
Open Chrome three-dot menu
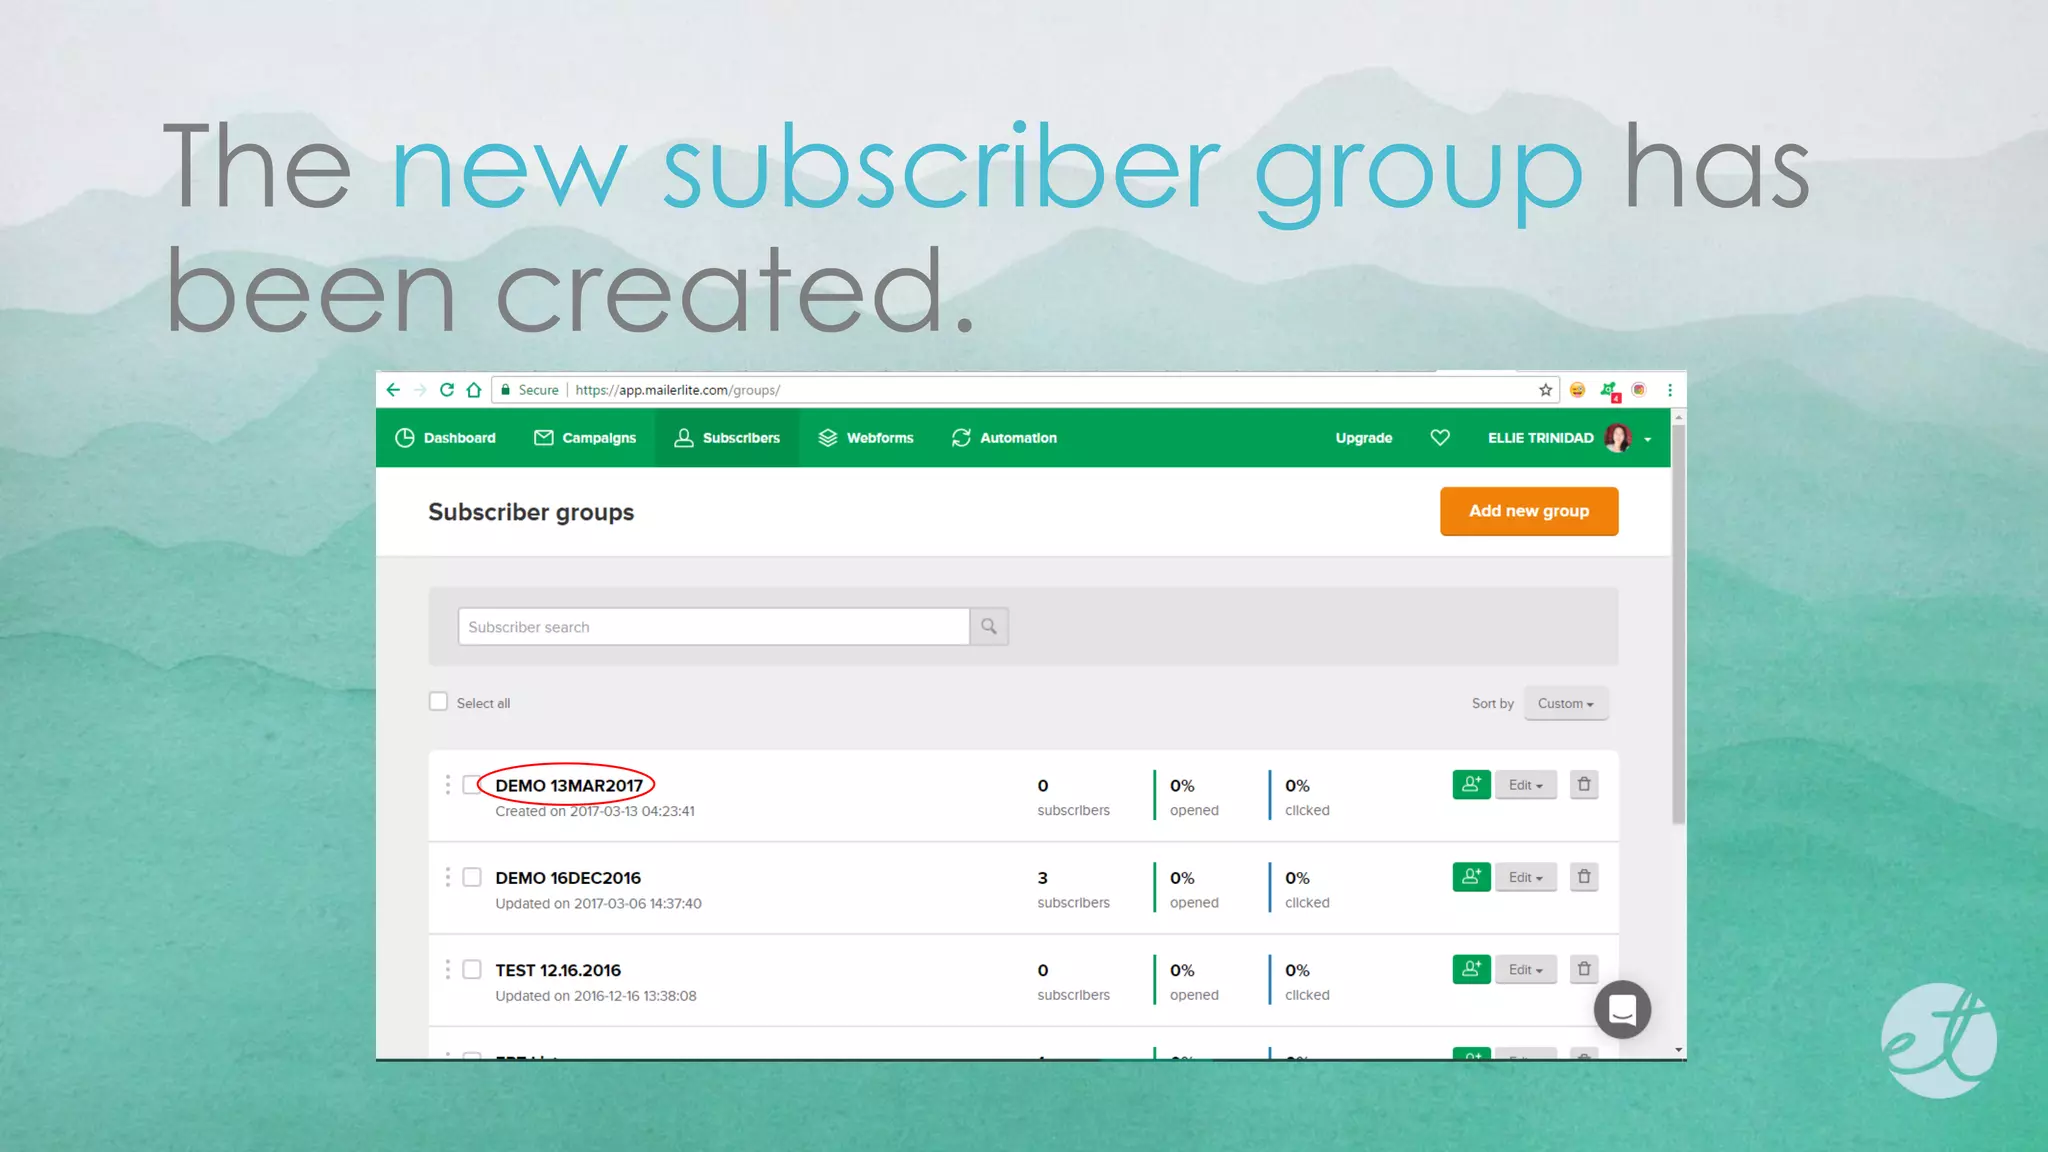(1669, 390)
